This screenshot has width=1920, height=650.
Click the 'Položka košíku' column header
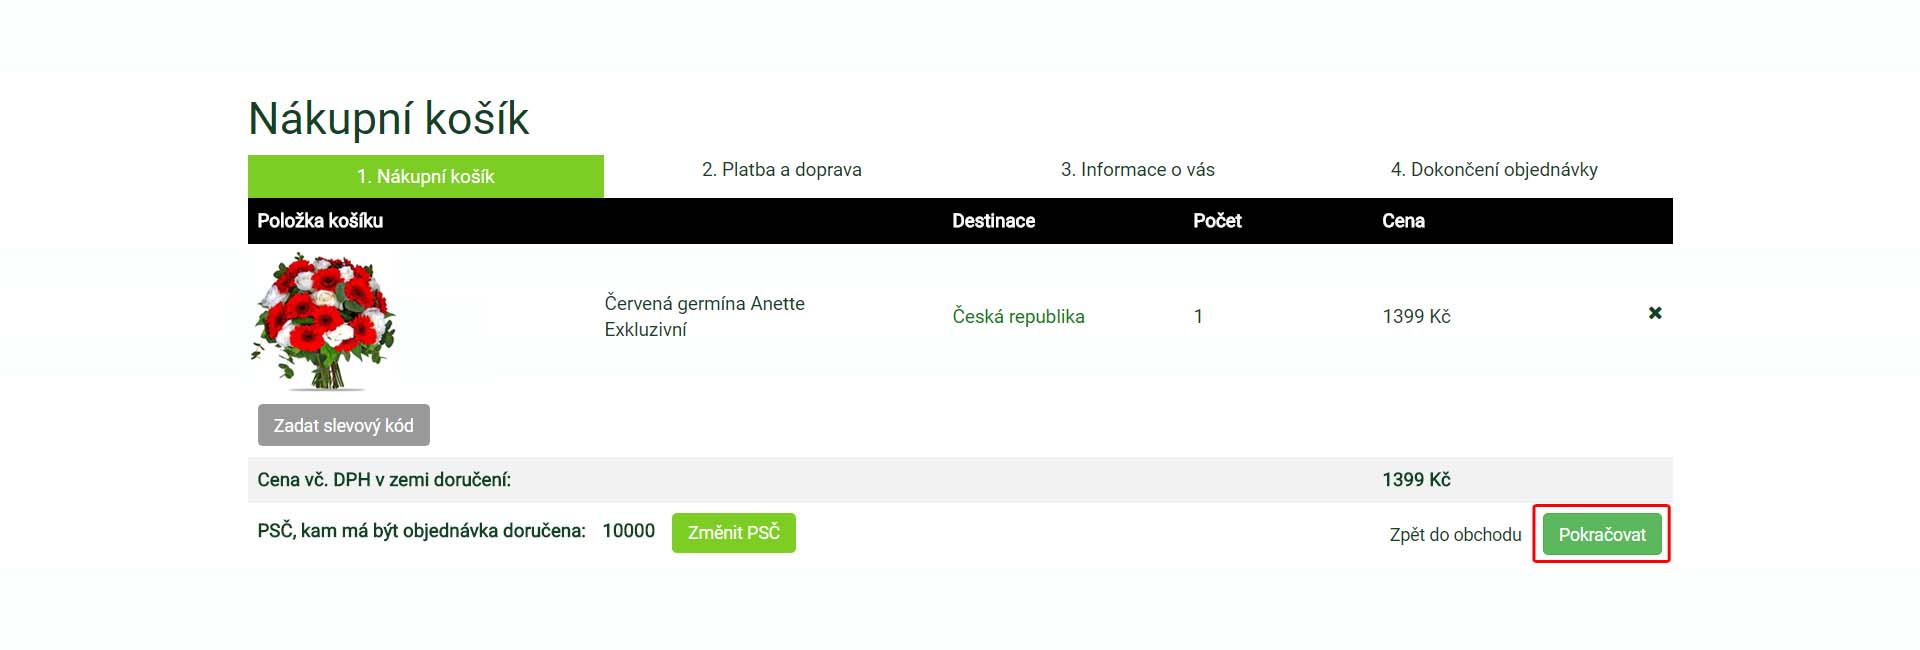(320, 221)
